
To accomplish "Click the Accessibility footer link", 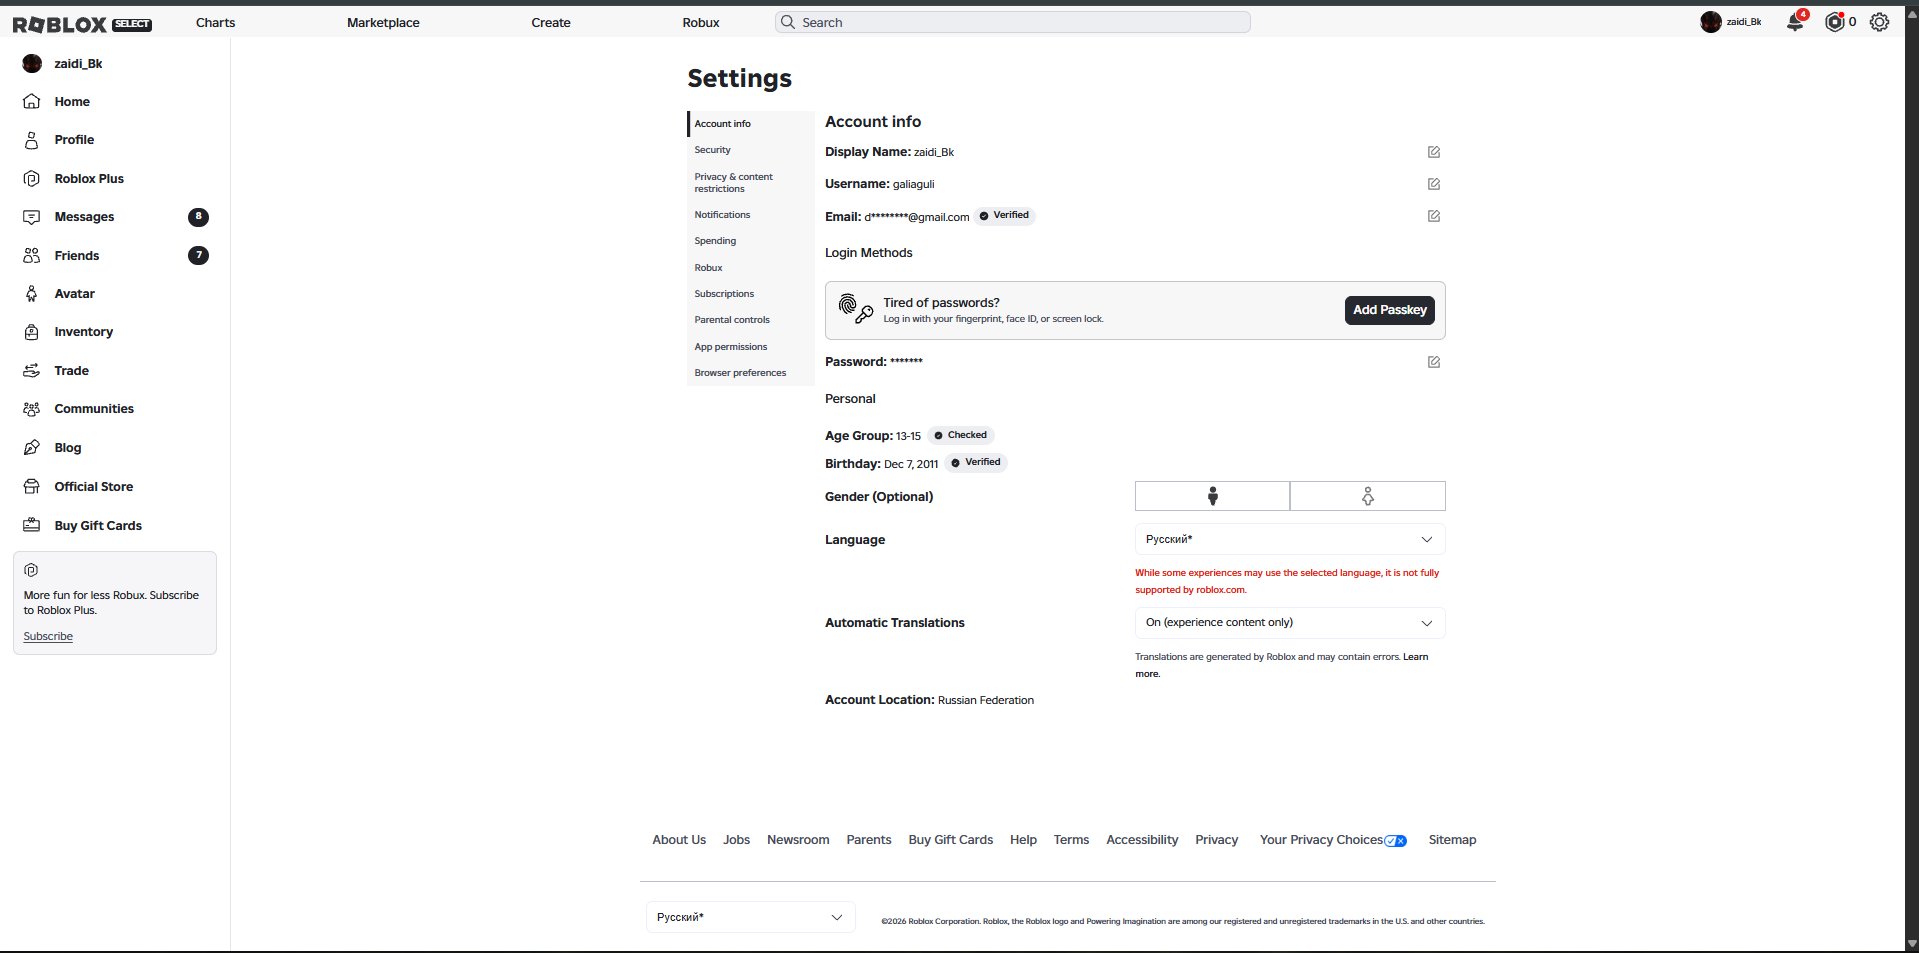I will pos(1142,840).
